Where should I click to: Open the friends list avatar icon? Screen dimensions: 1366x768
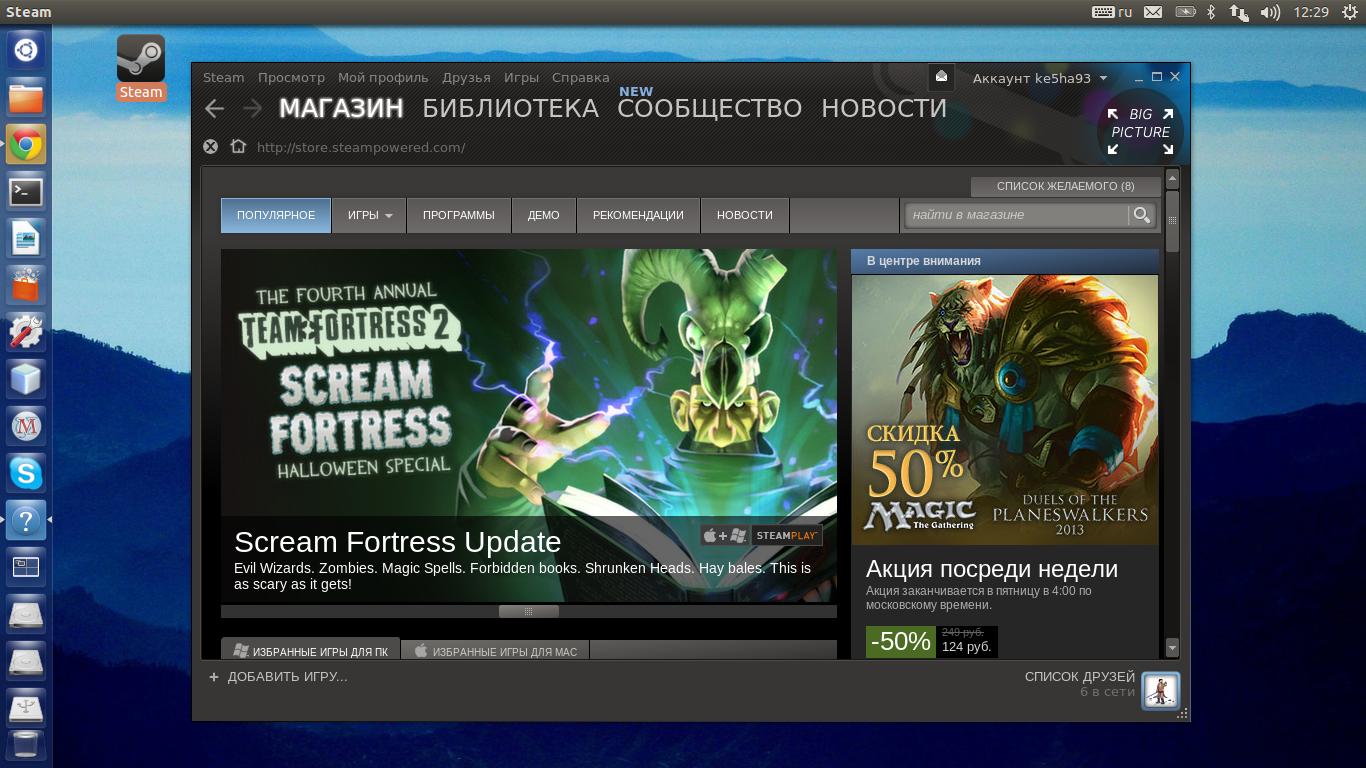click(x=1161, y=691)
